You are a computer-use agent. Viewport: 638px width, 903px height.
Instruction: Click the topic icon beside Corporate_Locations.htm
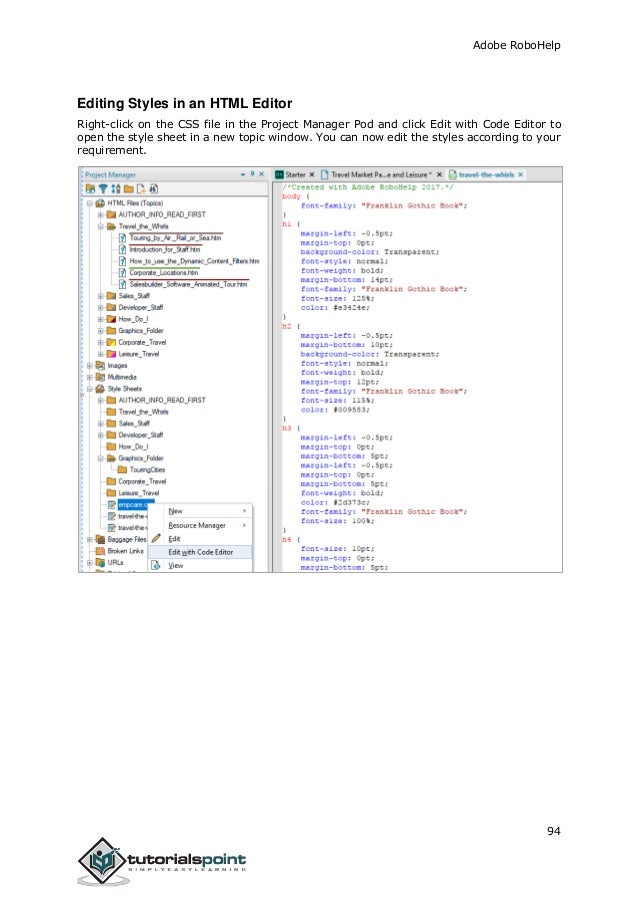(122, 273)
